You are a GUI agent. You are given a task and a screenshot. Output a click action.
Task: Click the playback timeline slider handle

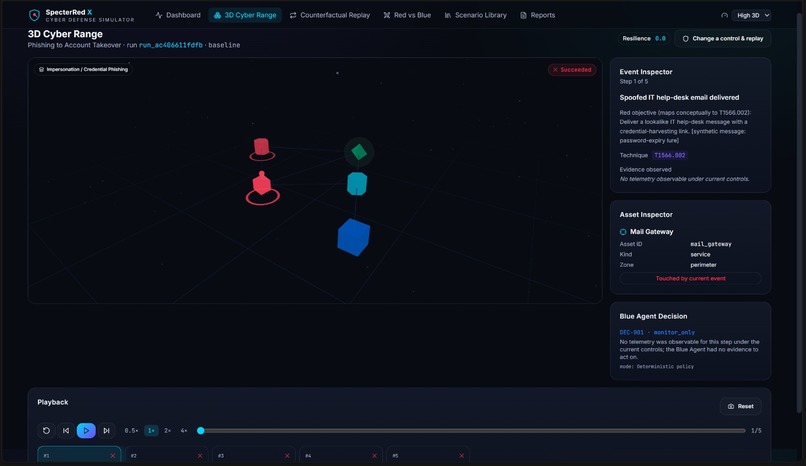coord(201,431)
